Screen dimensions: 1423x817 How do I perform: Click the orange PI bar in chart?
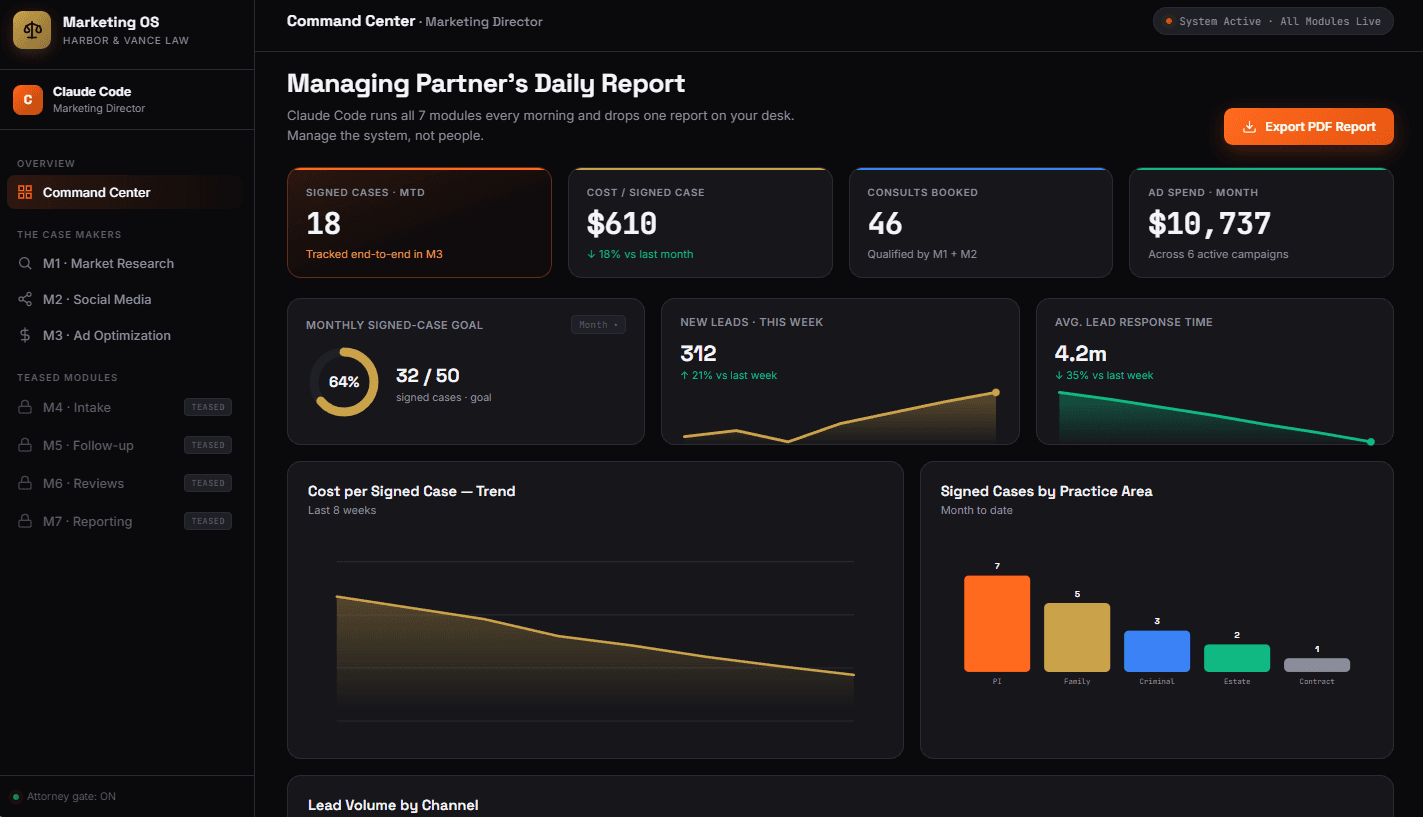tap(997, 623)
